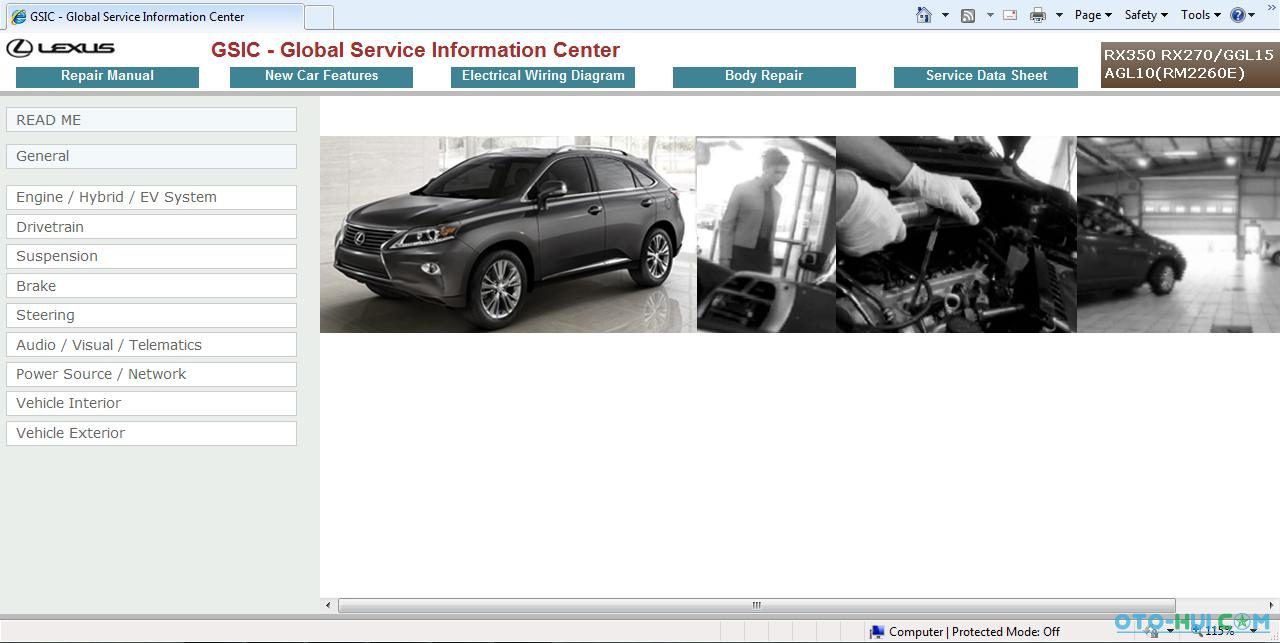Open the Suspension category
The height and width of the screenshot is (643, 1280).
[151, 256]
